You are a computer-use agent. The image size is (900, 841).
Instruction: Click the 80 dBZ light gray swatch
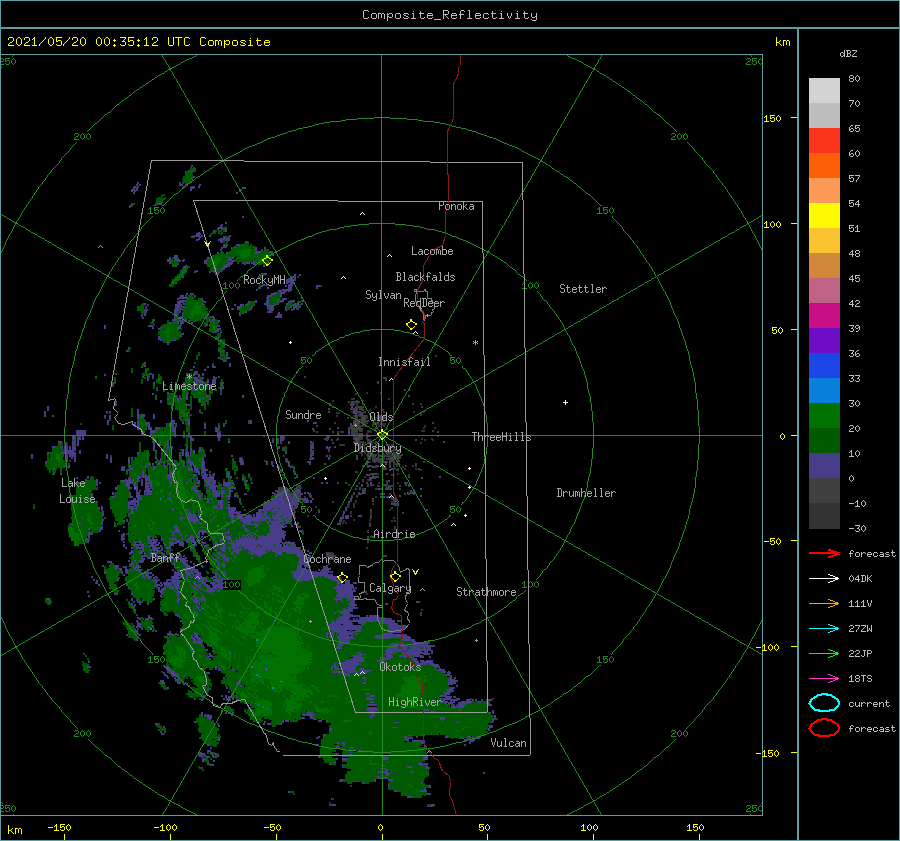pos(824,90)
